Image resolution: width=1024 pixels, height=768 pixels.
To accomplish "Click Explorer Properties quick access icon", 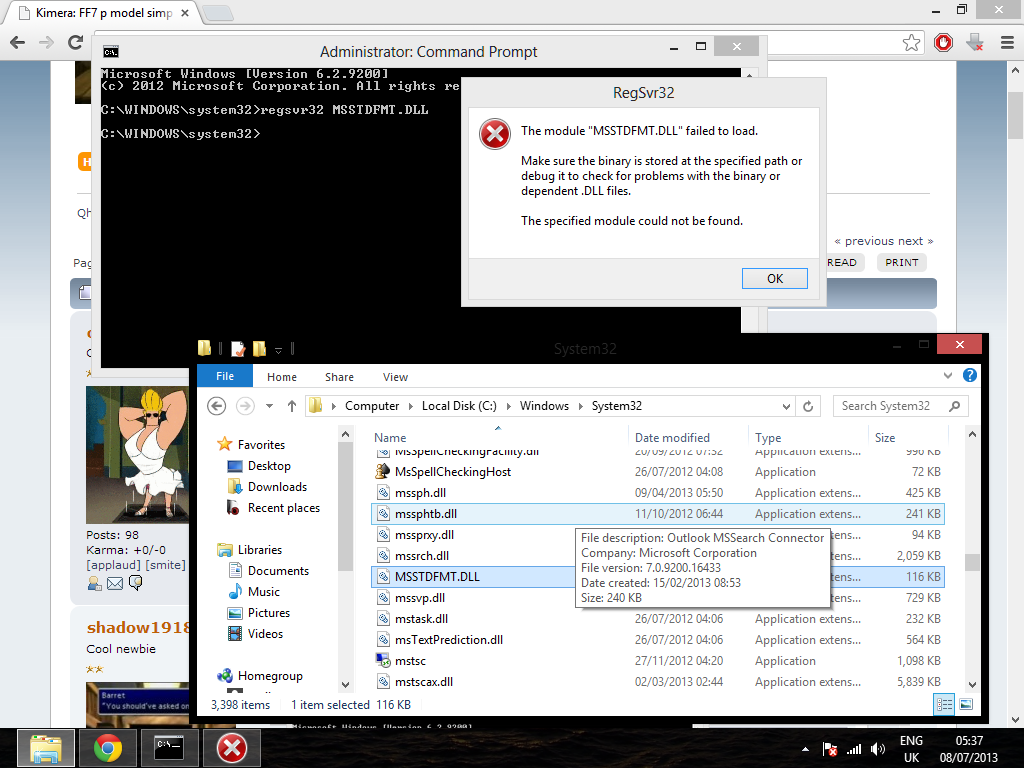I will [238, 349].
